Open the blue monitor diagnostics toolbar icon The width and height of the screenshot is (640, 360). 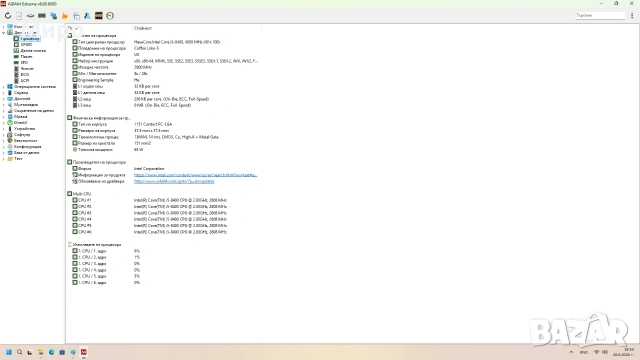tap(53, 16)
